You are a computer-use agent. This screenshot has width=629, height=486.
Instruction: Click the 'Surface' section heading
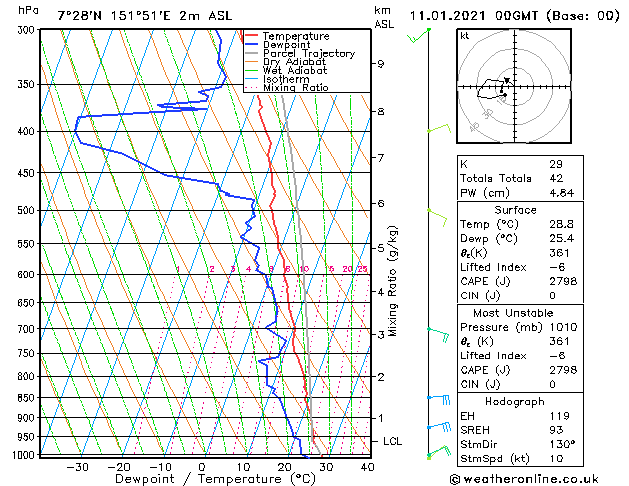(515, 210)
